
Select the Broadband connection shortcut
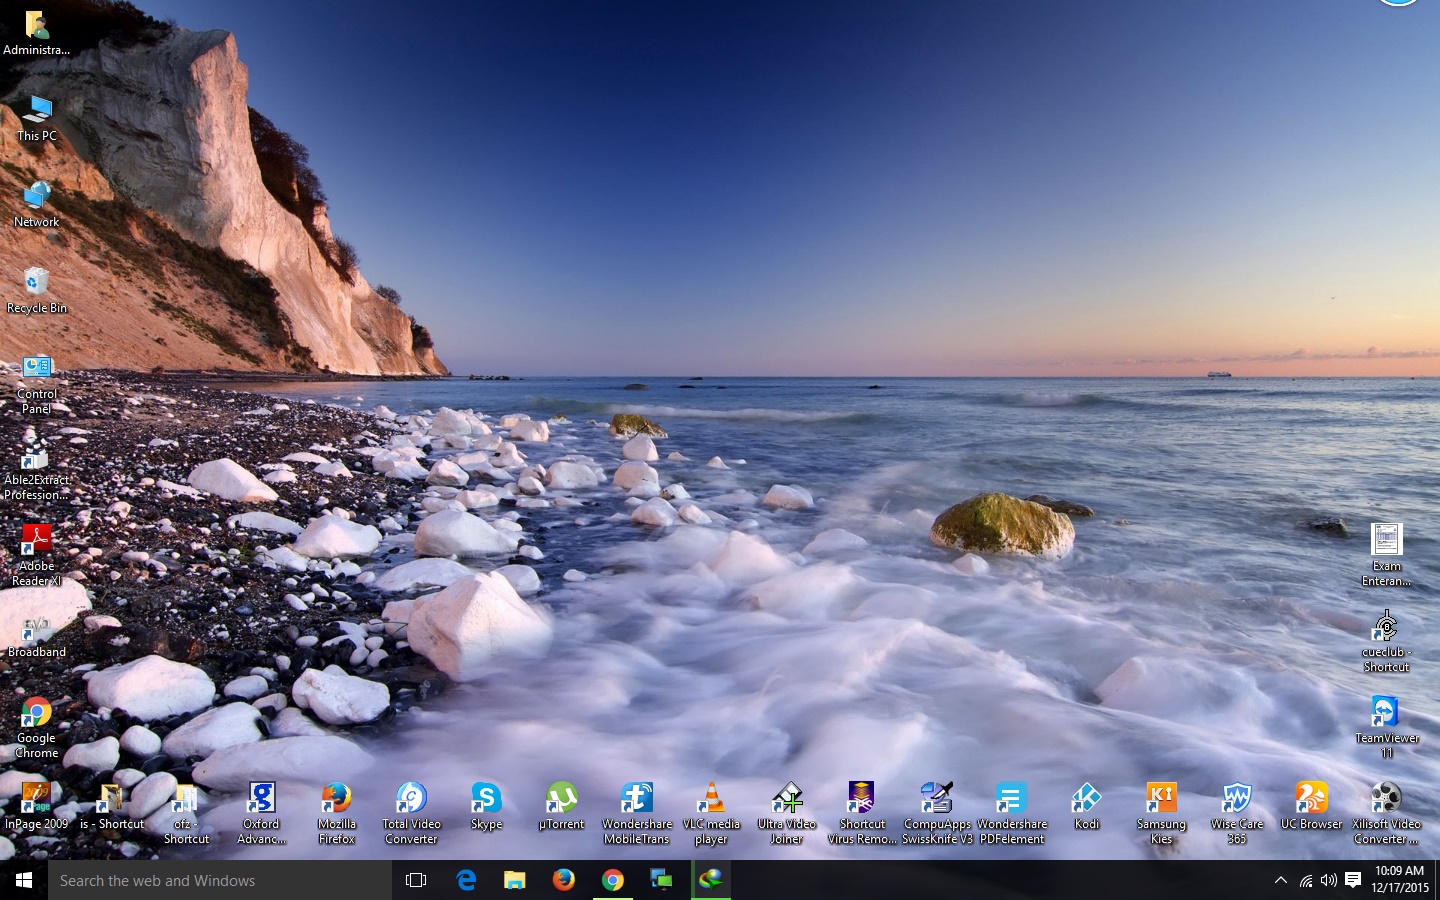[36, 635]
